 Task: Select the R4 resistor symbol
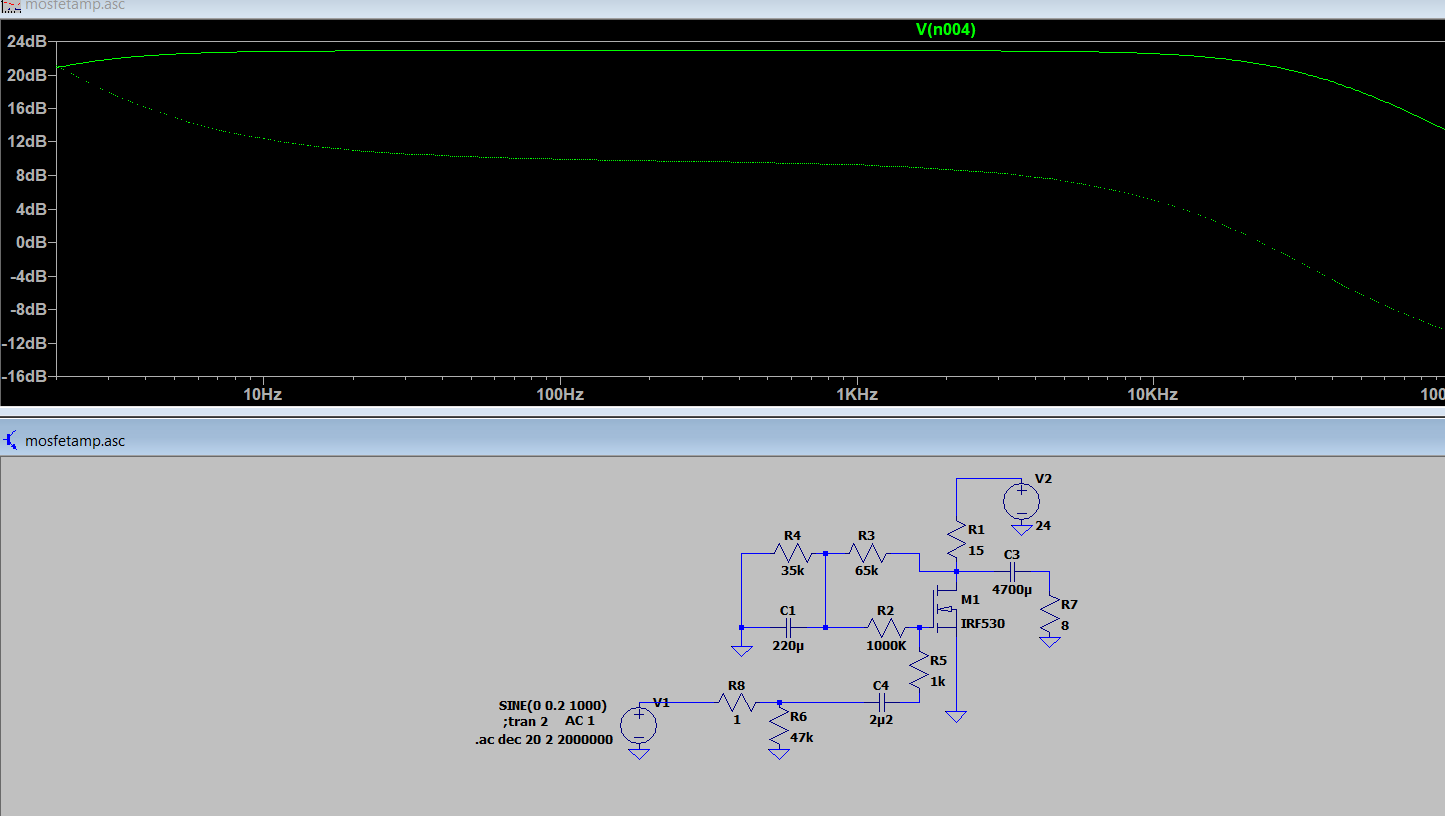point(791,553)
